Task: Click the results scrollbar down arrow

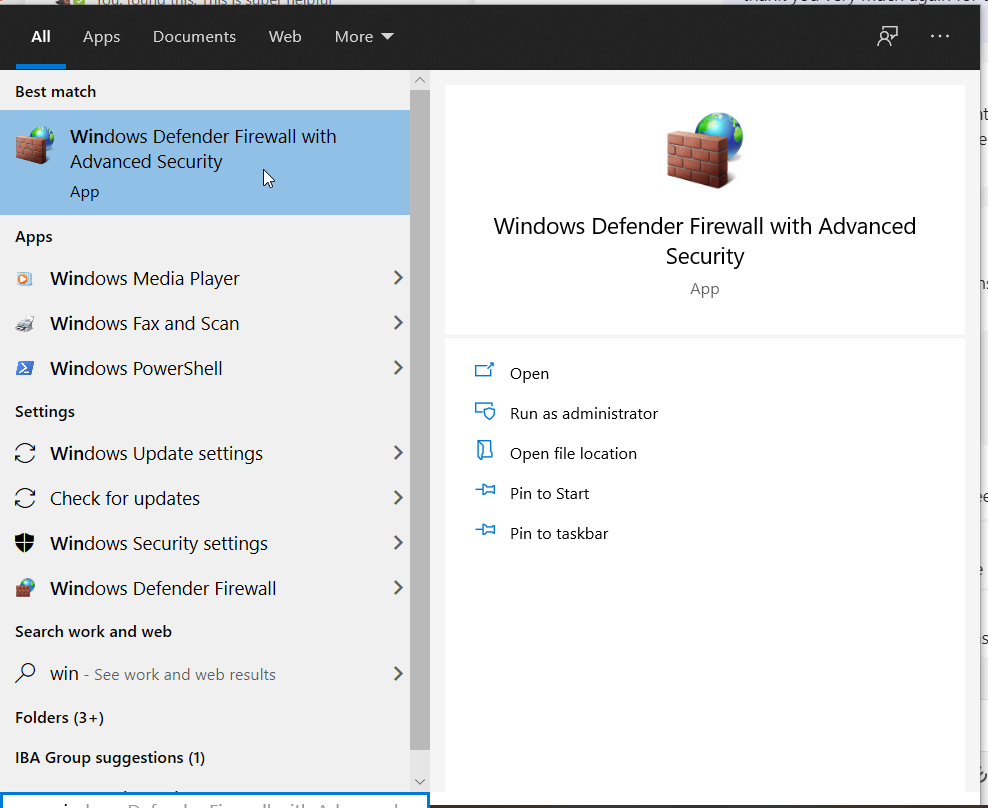Action: 420,782
